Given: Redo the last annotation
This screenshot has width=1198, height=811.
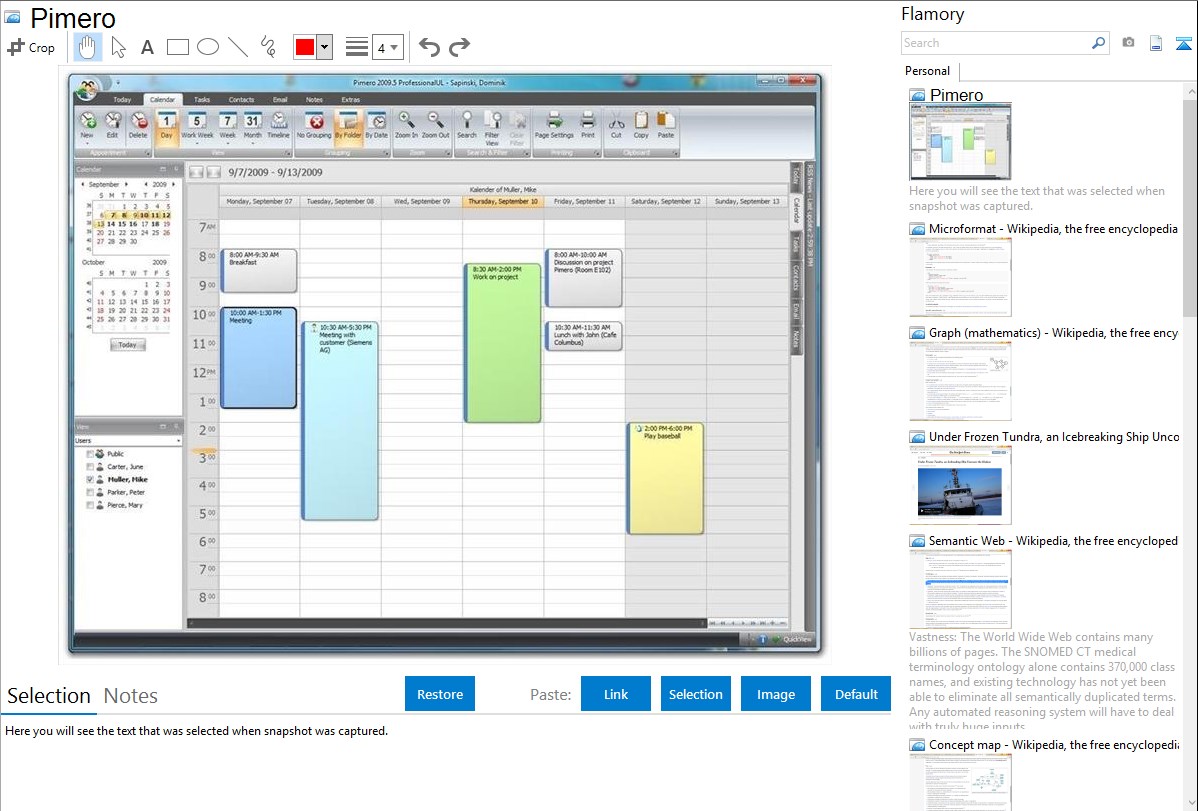Looking at the screenshot, I should [x=459, y=47].
